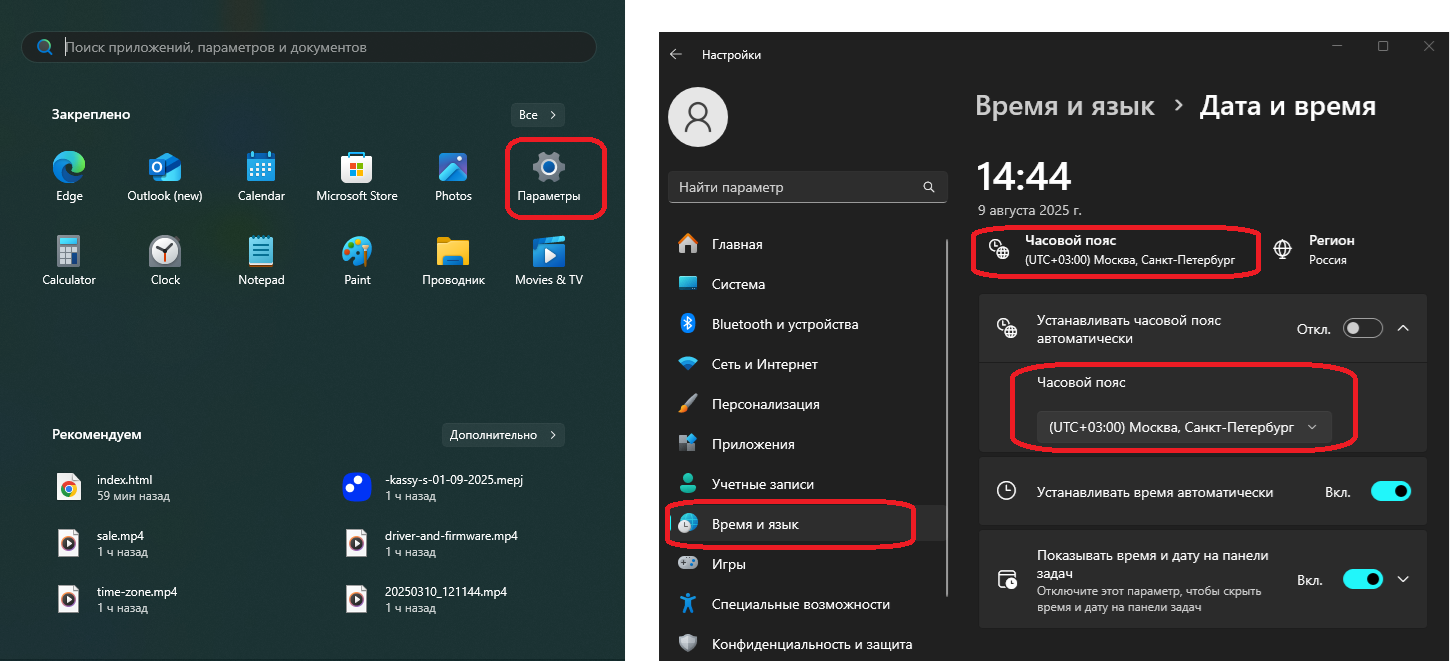Open Регион Россия globe tile
Image resolution: width=1453 pixels, height=661 pixels.
click(x=1315, y=250)
